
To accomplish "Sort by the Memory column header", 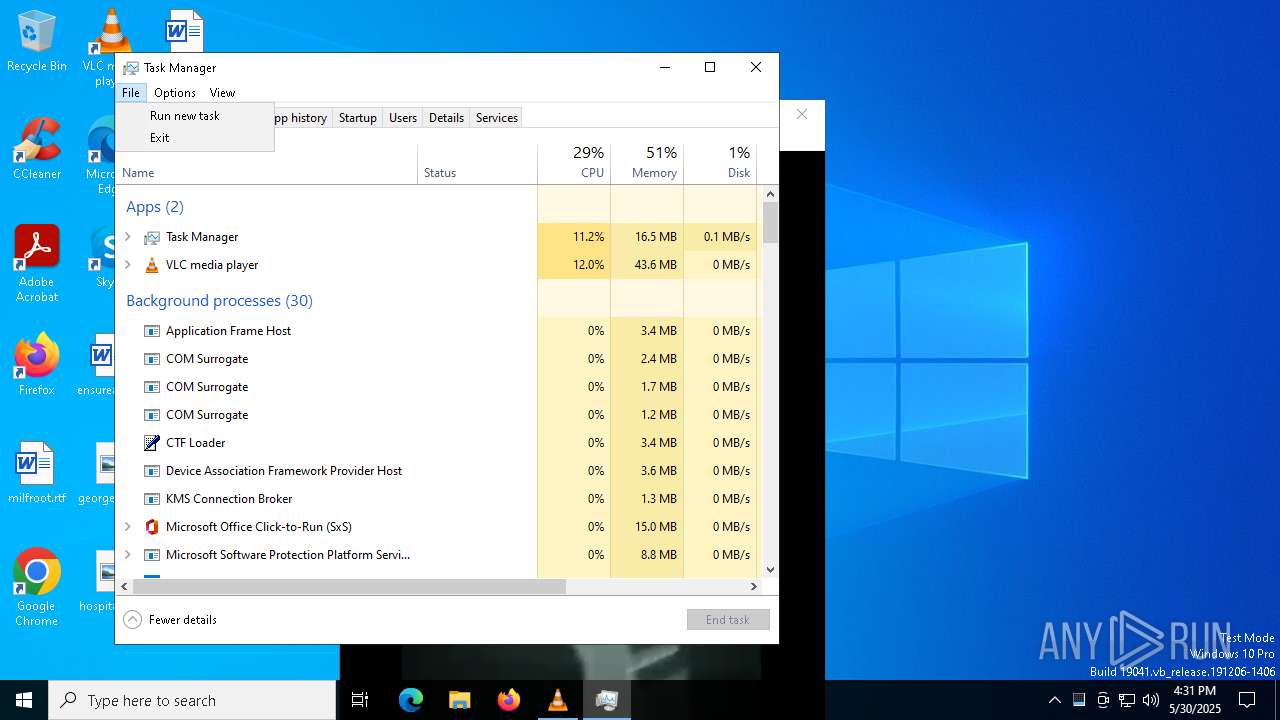I will (647, 163).
